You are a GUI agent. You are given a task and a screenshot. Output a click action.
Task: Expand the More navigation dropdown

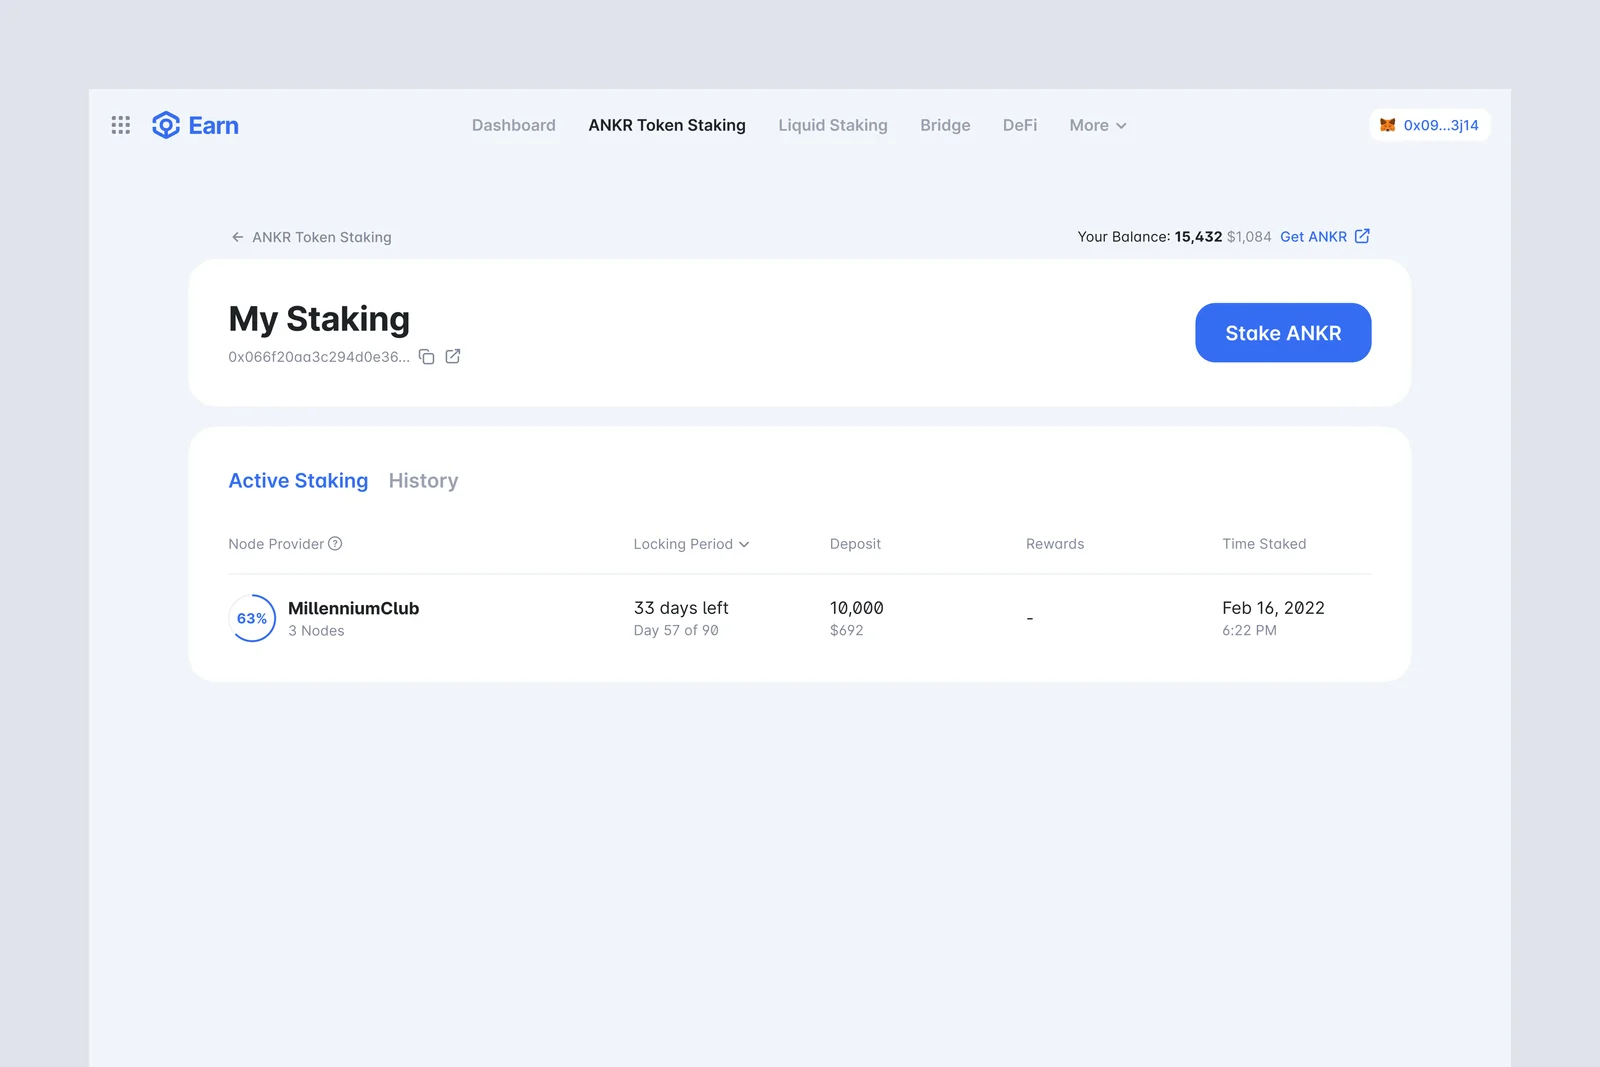[1098, 125]
